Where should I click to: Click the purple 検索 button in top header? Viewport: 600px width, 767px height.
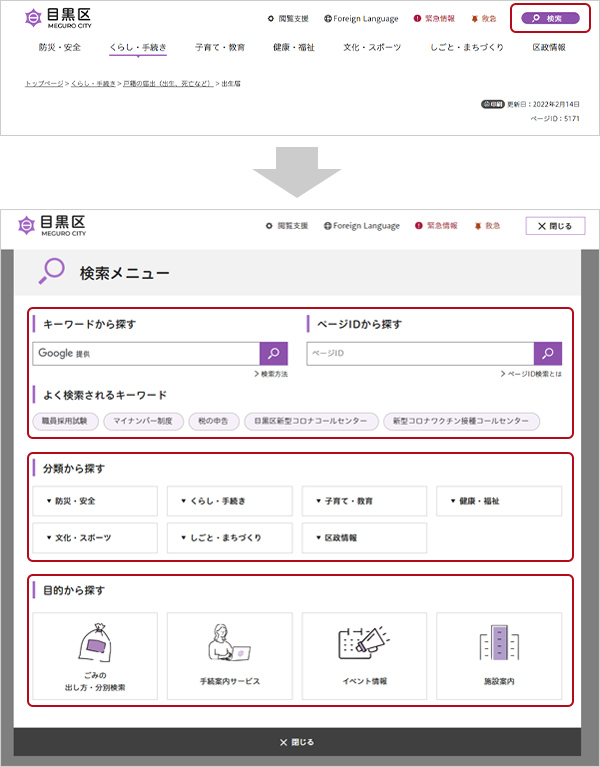[550, 18]
